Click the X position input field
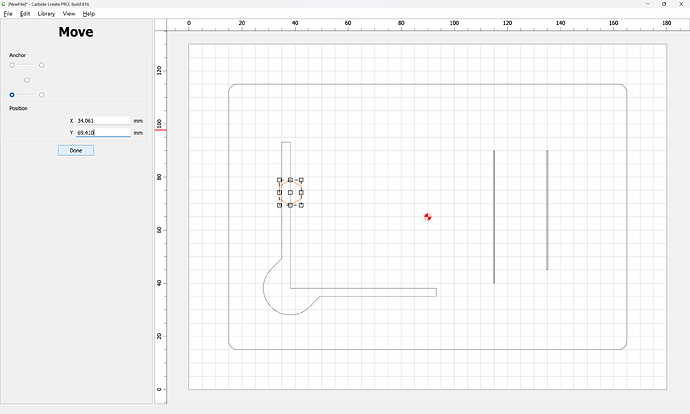This screenshot has height=414, width=690. point(103,121)
